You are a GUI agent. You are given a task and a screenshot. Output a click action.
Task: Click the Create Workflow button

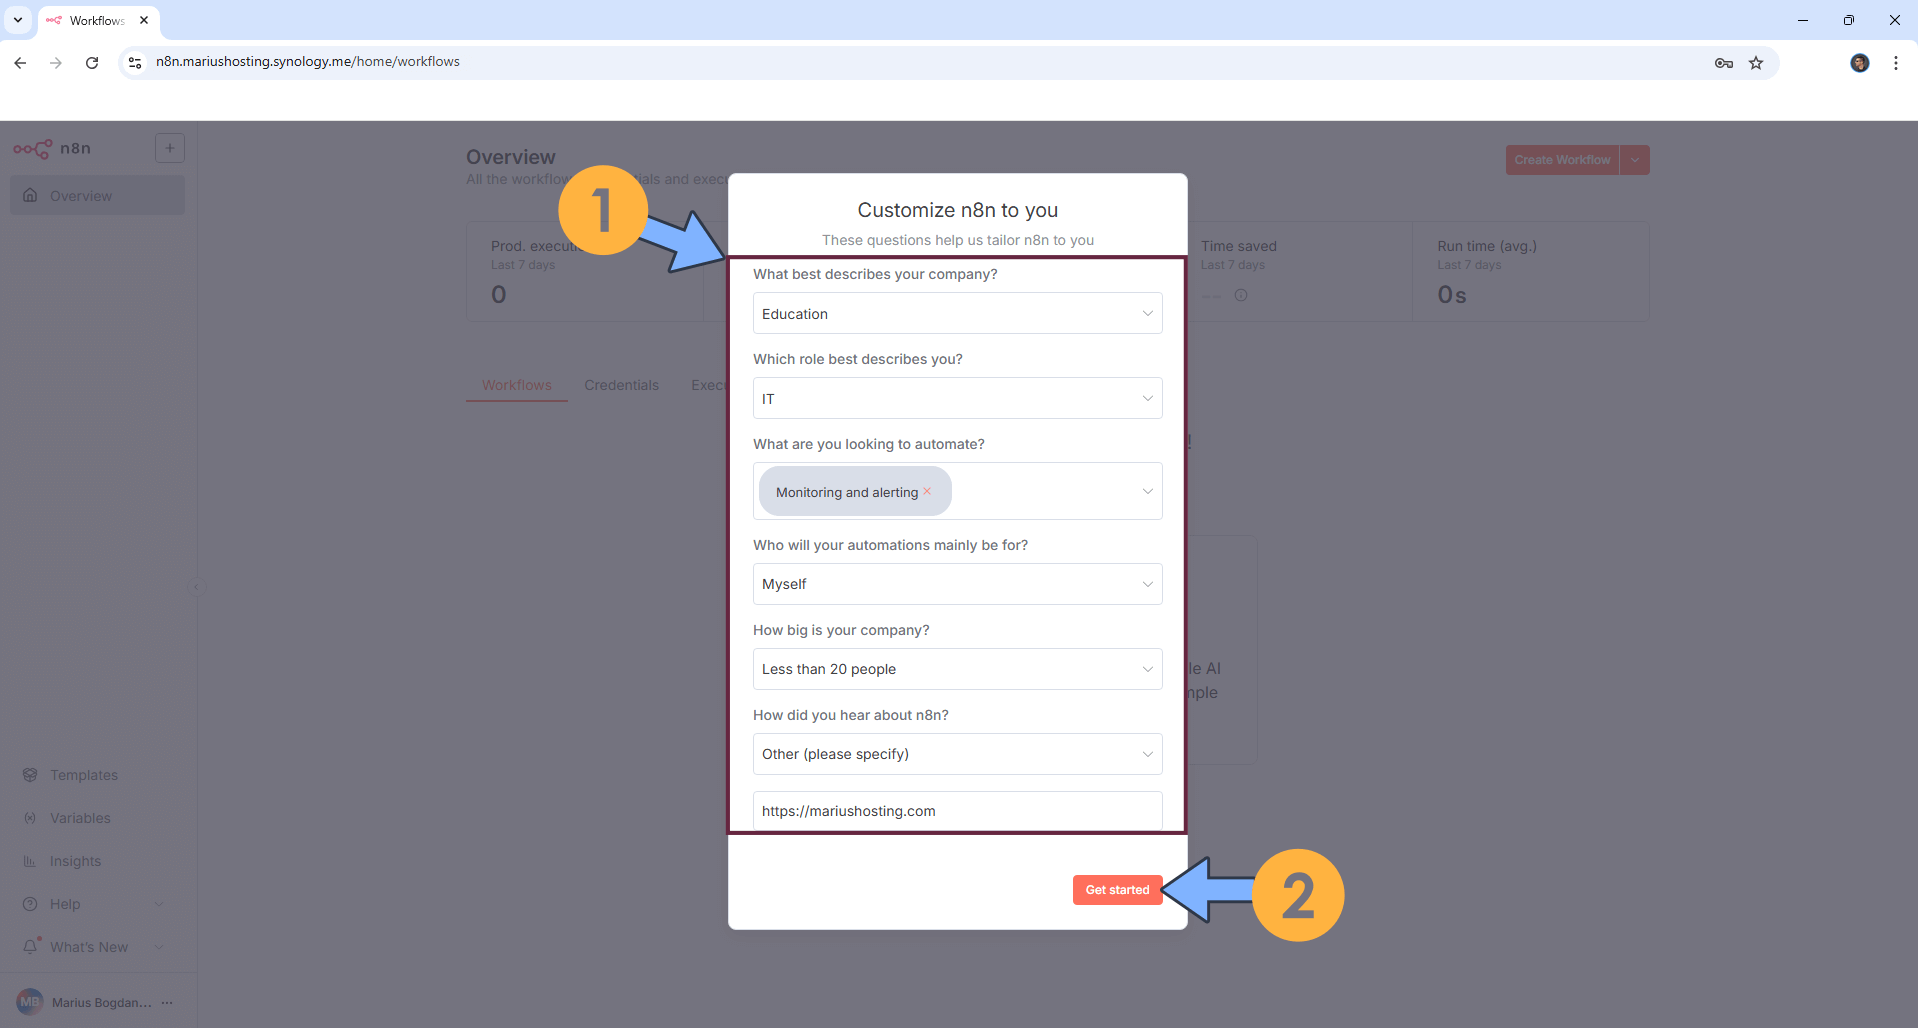point(1562,160)
